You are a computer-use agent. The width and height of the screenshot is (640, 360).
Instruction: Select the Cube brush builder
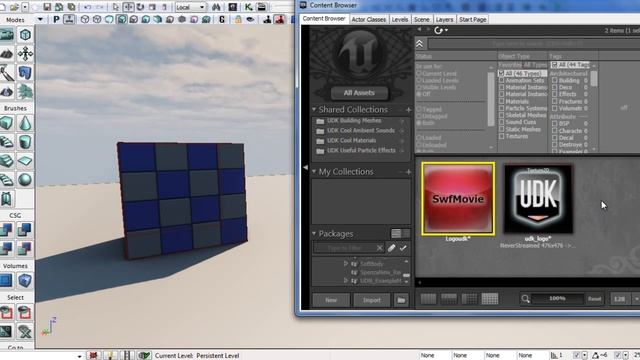(x=7, y=123)
